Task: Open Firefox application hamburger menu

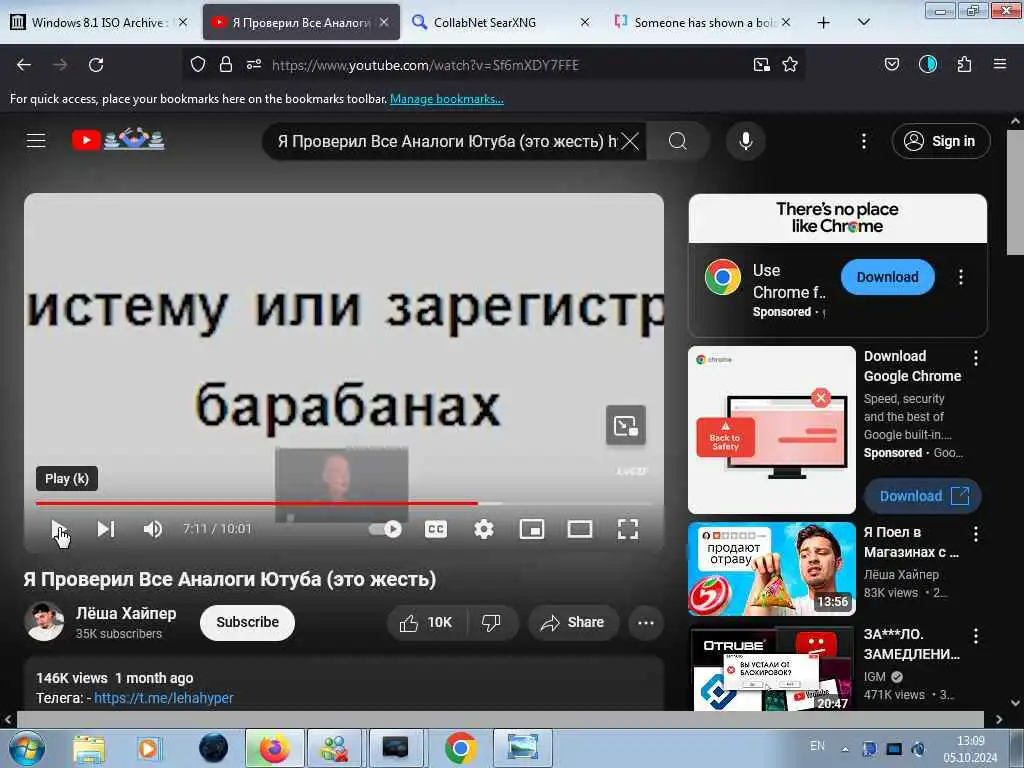Action: tap(999, 64)
